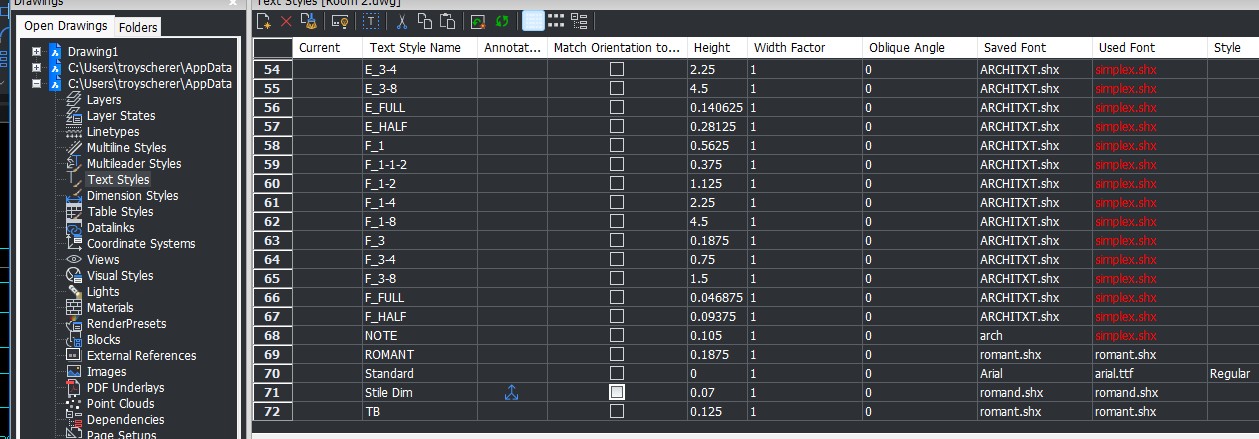Sort by Saved Font column header
Image resolution: width=1259 pixels, height=439 pixels.
tap(1035, 47)
